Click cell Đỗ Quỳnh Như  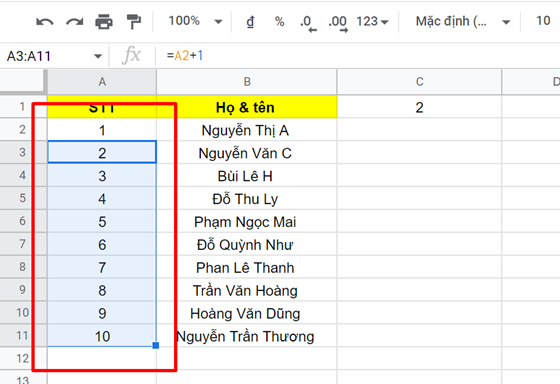point(247,244)
